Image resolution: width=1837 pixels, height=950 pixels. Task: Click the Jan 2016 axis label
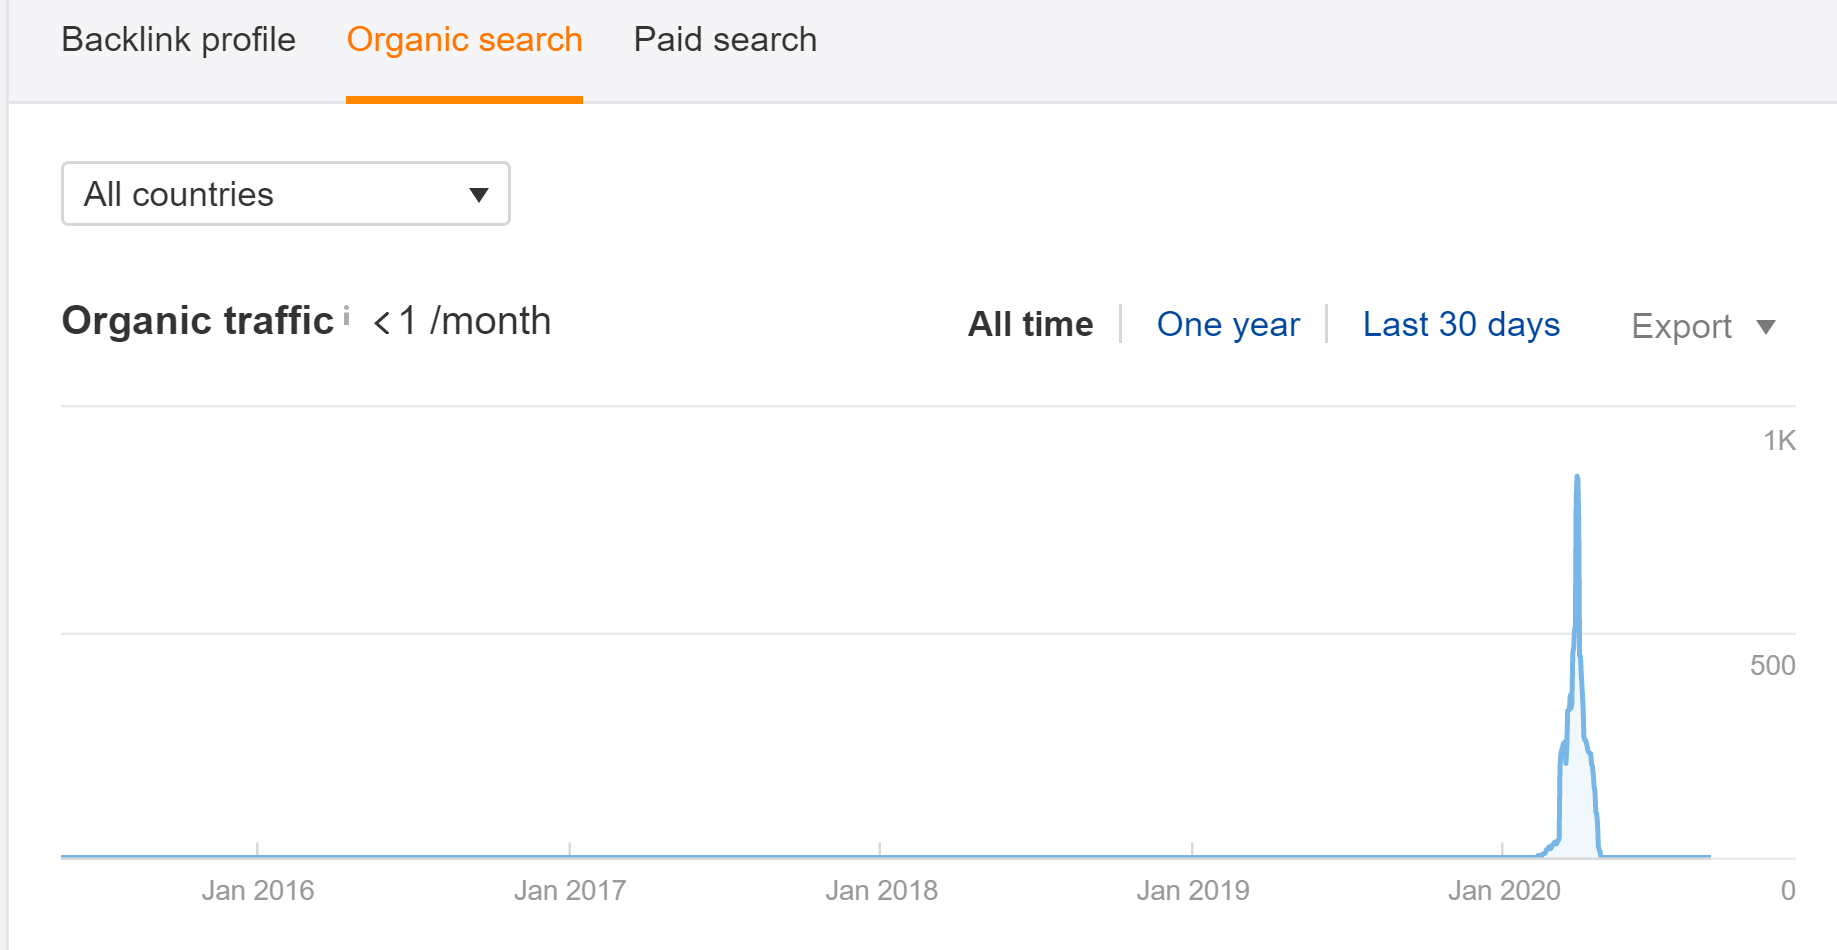tap(258, 890)
